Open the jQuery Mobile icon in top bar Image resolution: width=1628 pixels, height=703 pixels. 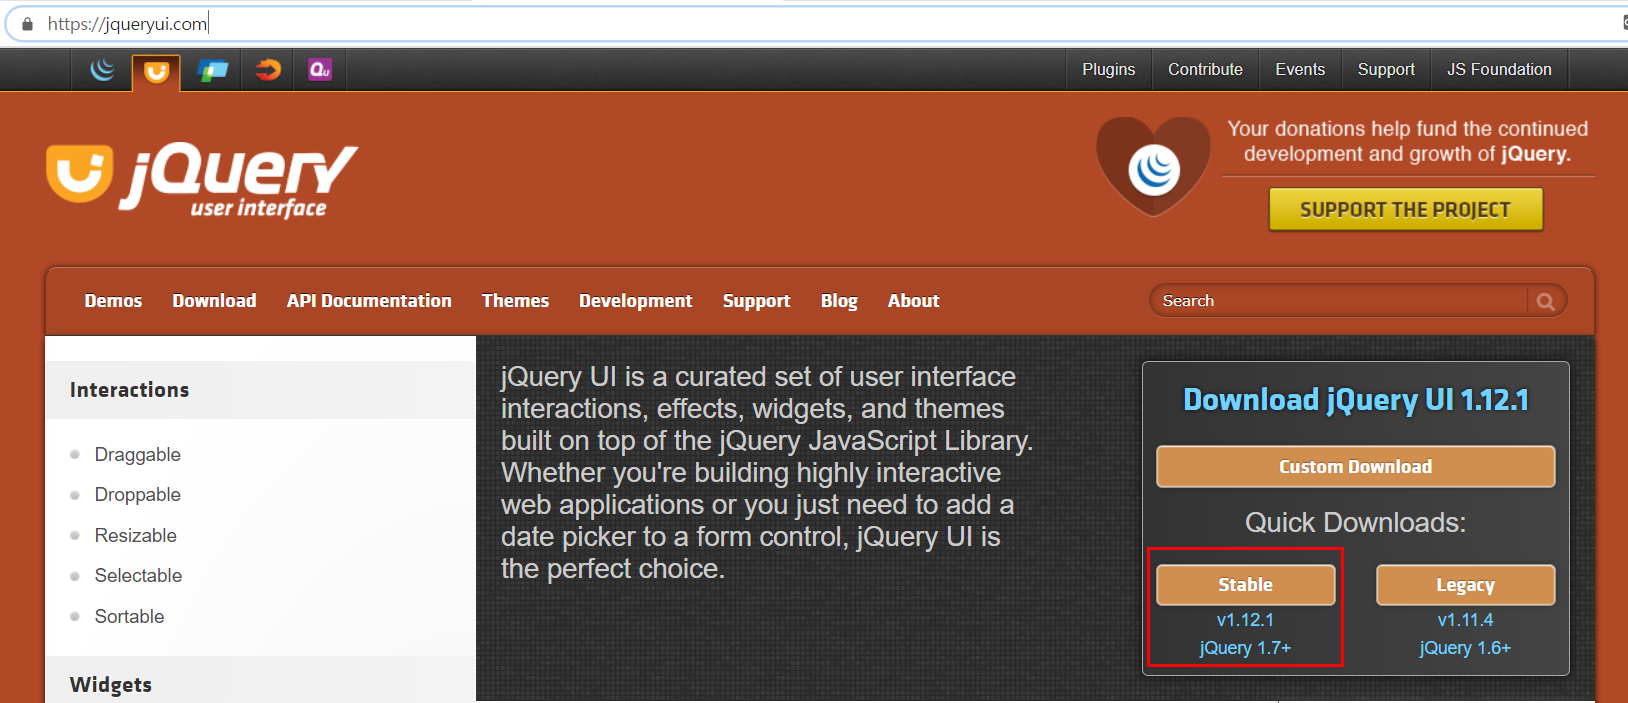(x=213, y=70)
